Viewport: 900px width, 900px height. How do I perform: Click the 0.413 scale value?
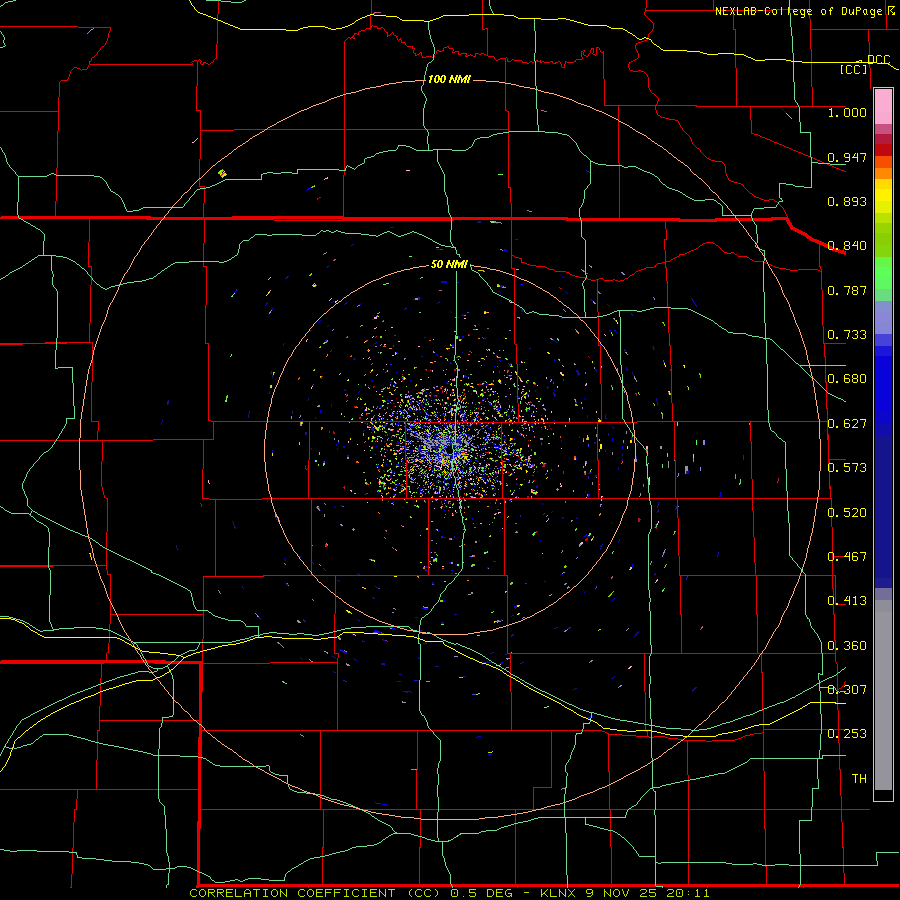point(847,601)
